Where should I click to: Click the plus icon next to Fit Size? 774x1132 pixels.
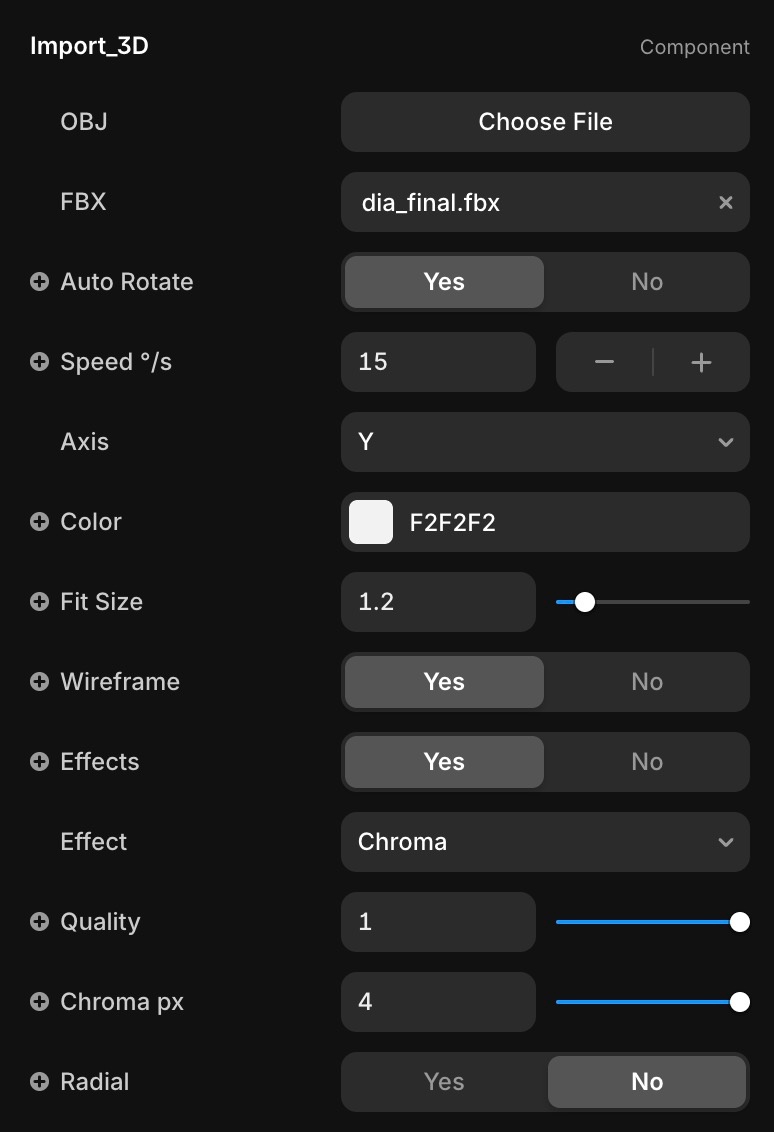(x=39, y=602)
